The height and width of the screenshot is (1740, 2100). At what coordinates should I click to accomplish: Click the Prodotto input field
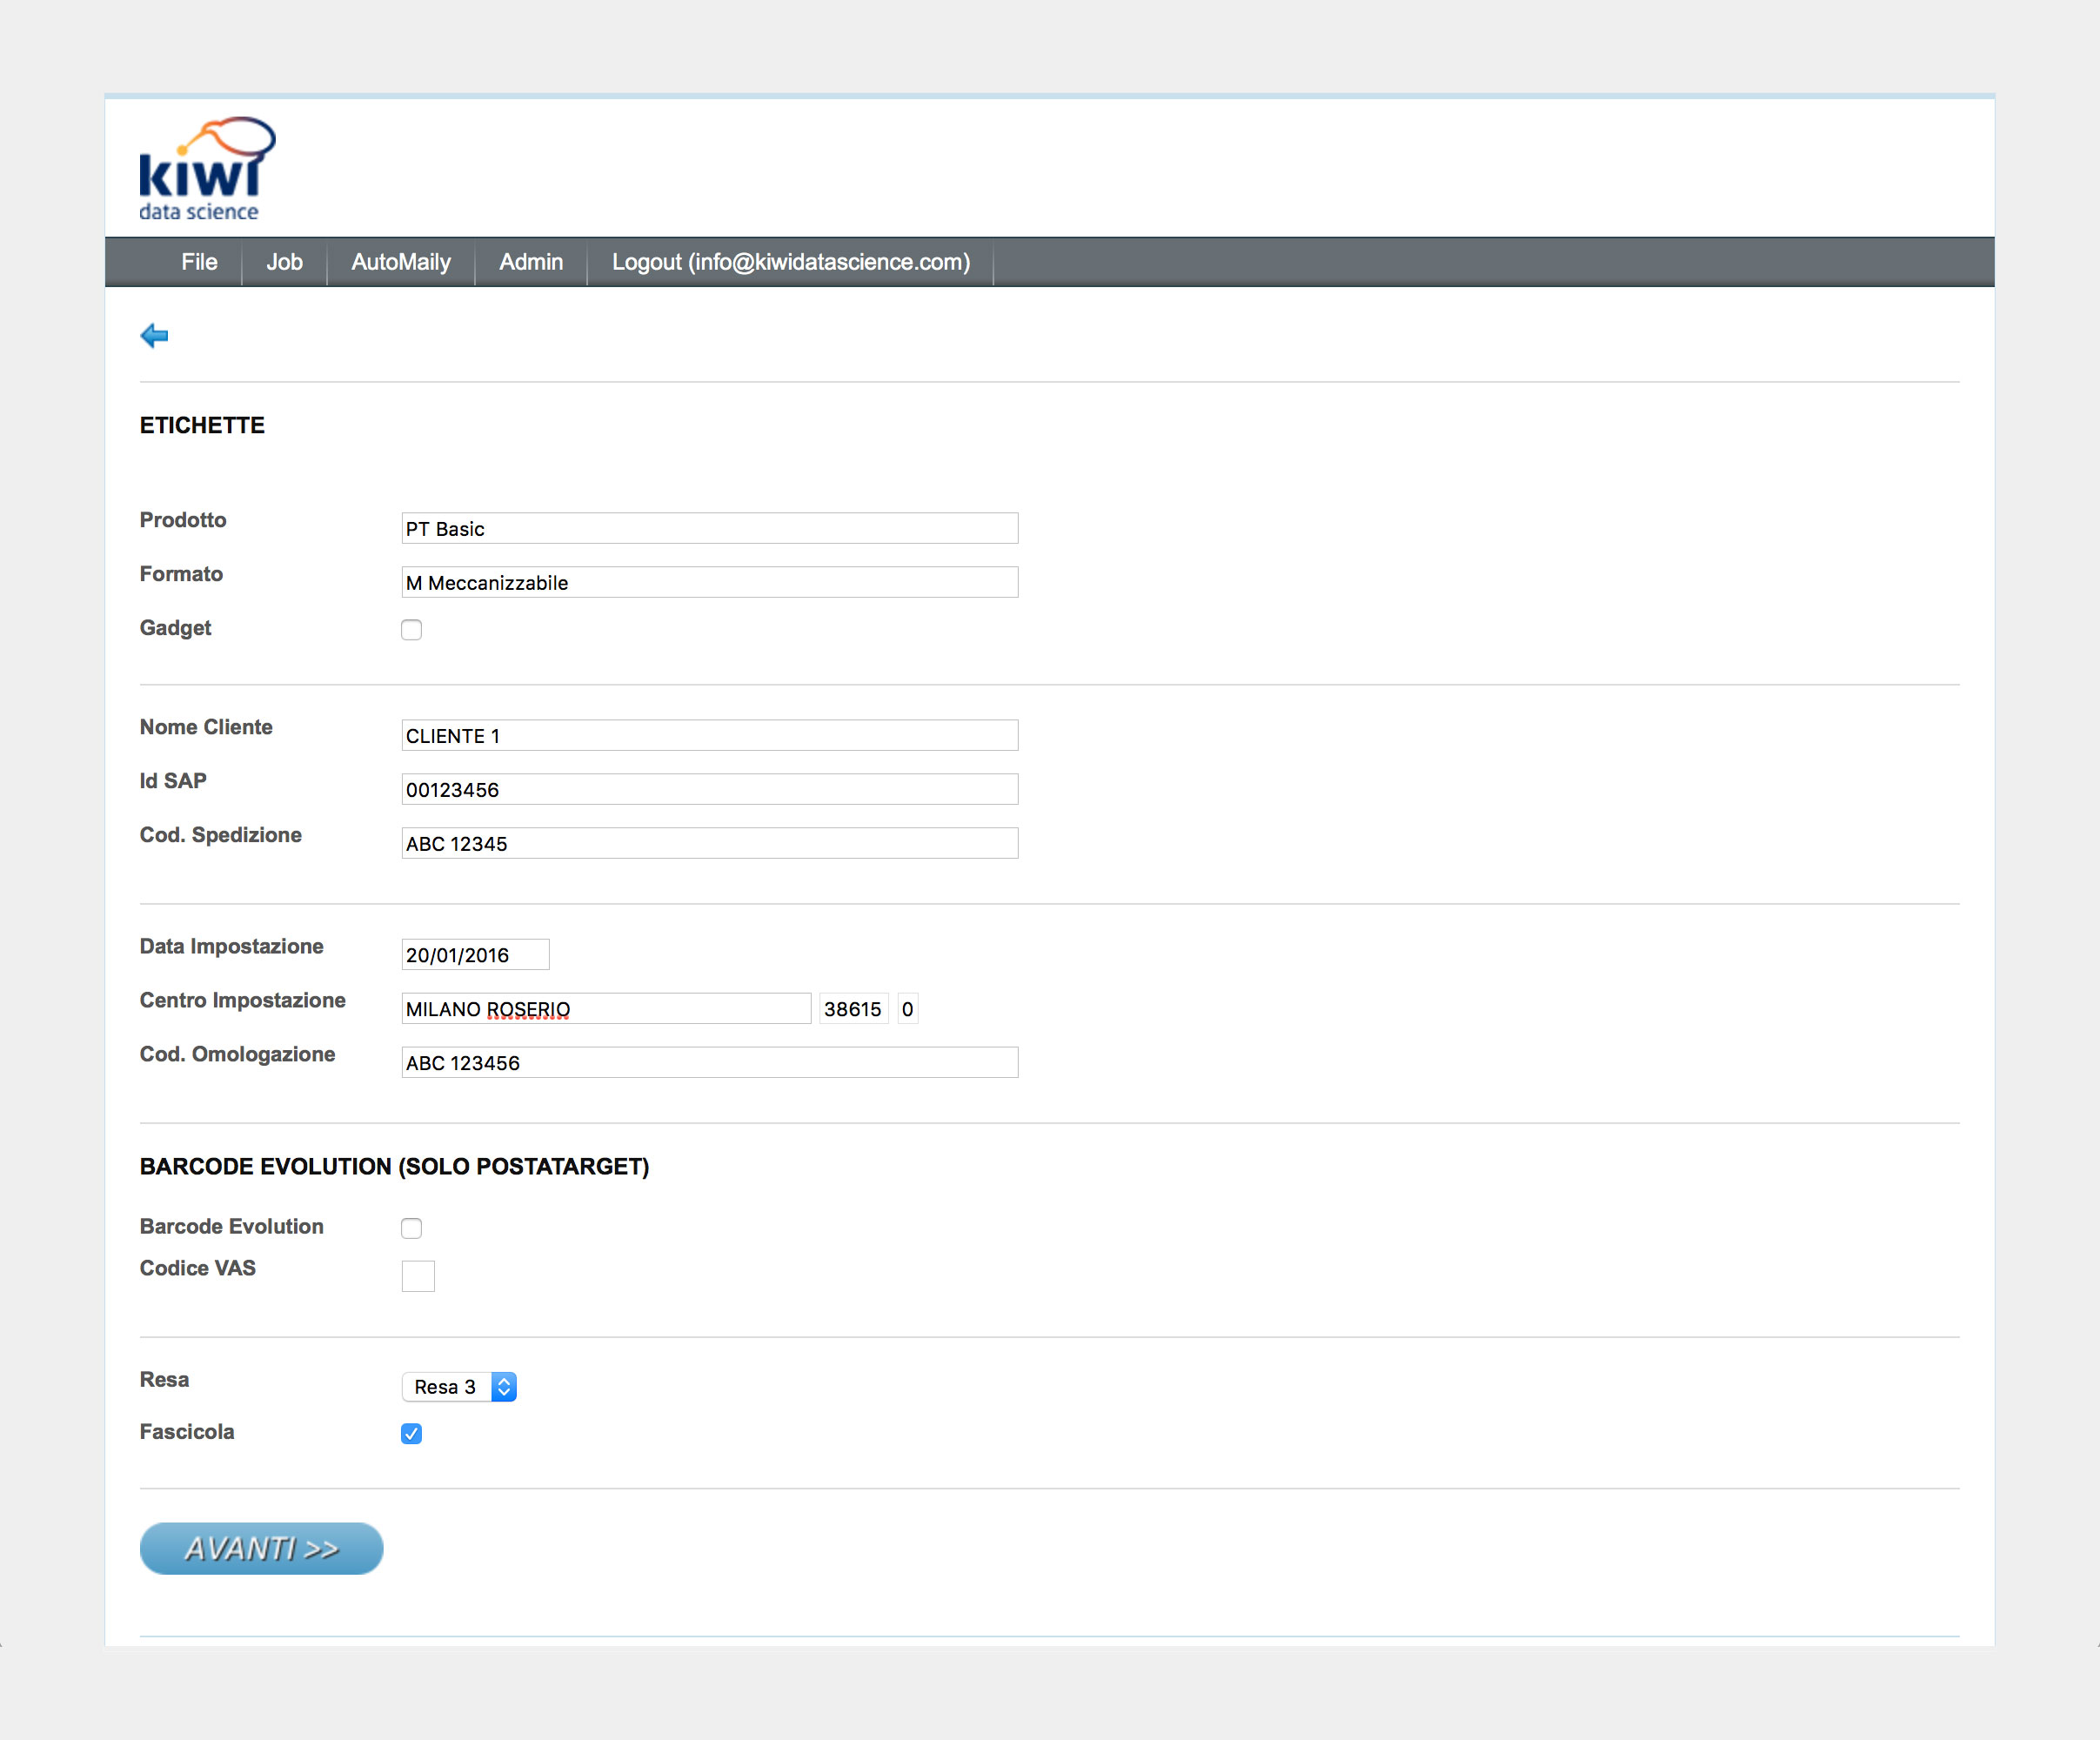[x=709, y=529]
